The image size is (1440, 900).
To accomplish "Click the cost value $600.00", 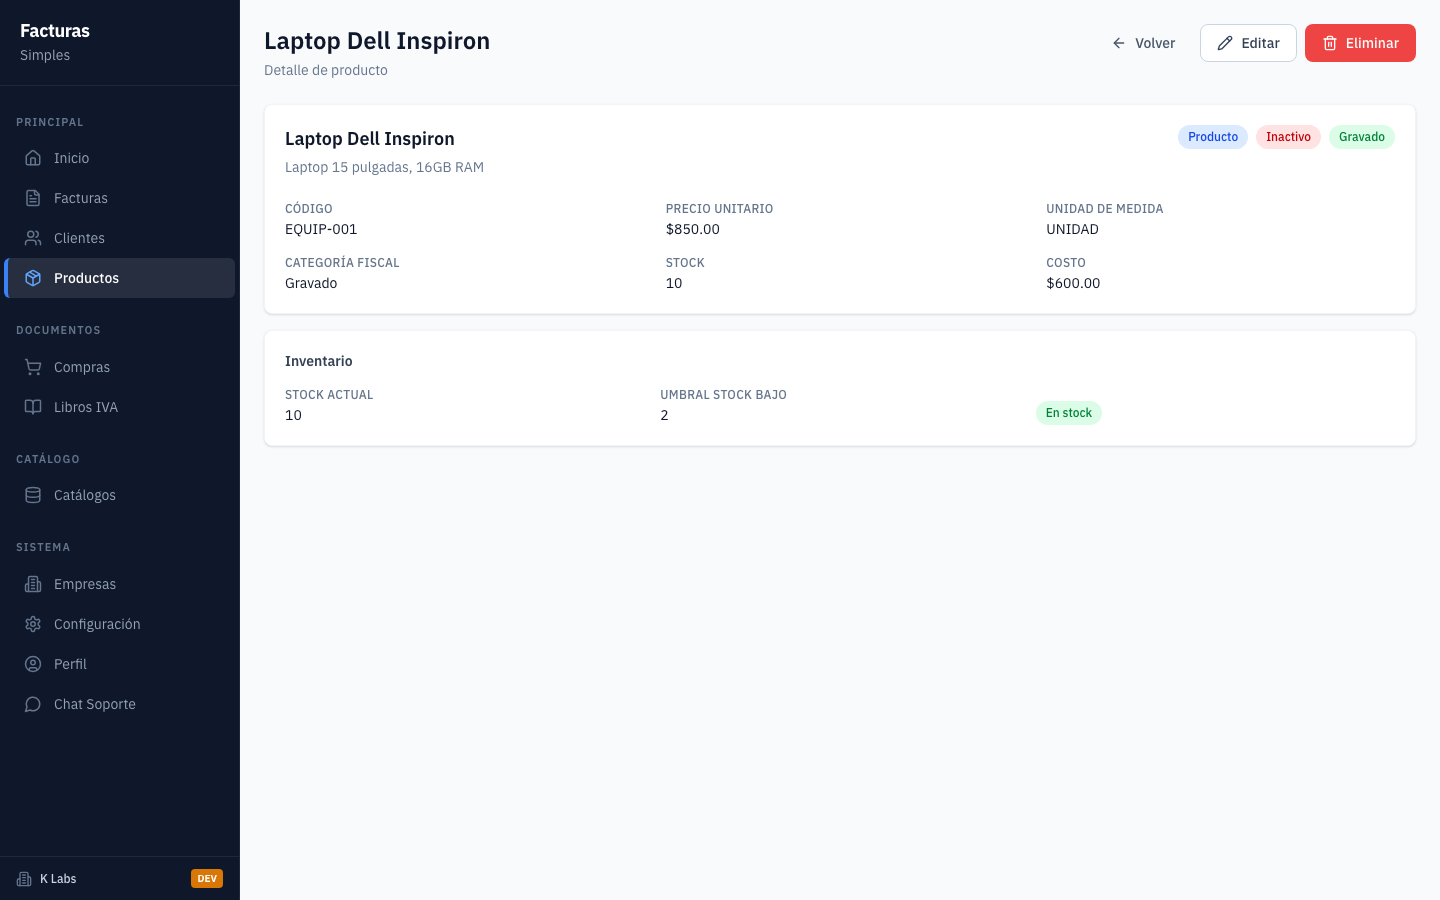I will [1073, 283].
